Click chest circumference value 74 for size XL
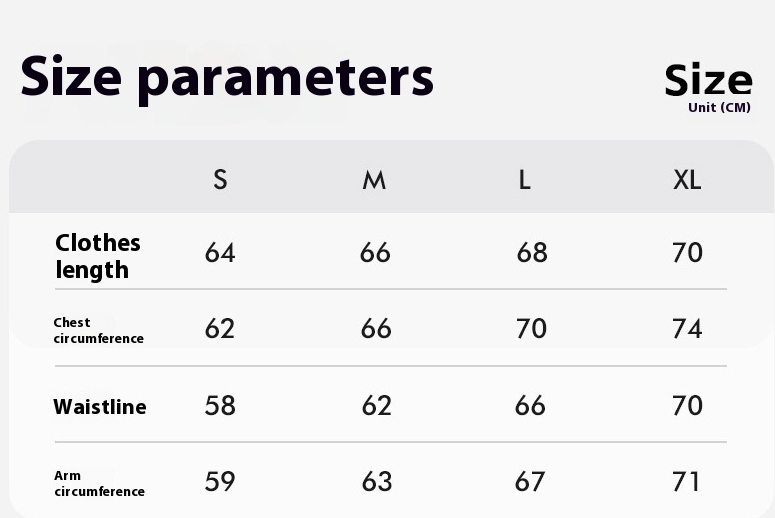 687,329
